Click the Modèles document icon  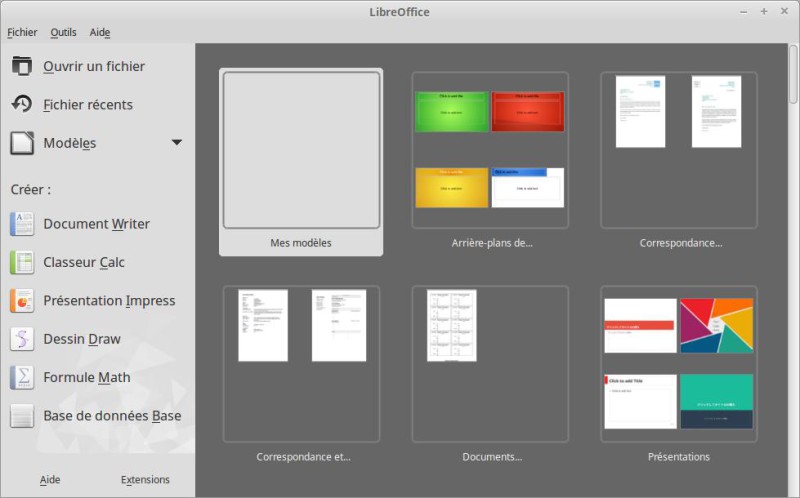(x=22, y=143)
